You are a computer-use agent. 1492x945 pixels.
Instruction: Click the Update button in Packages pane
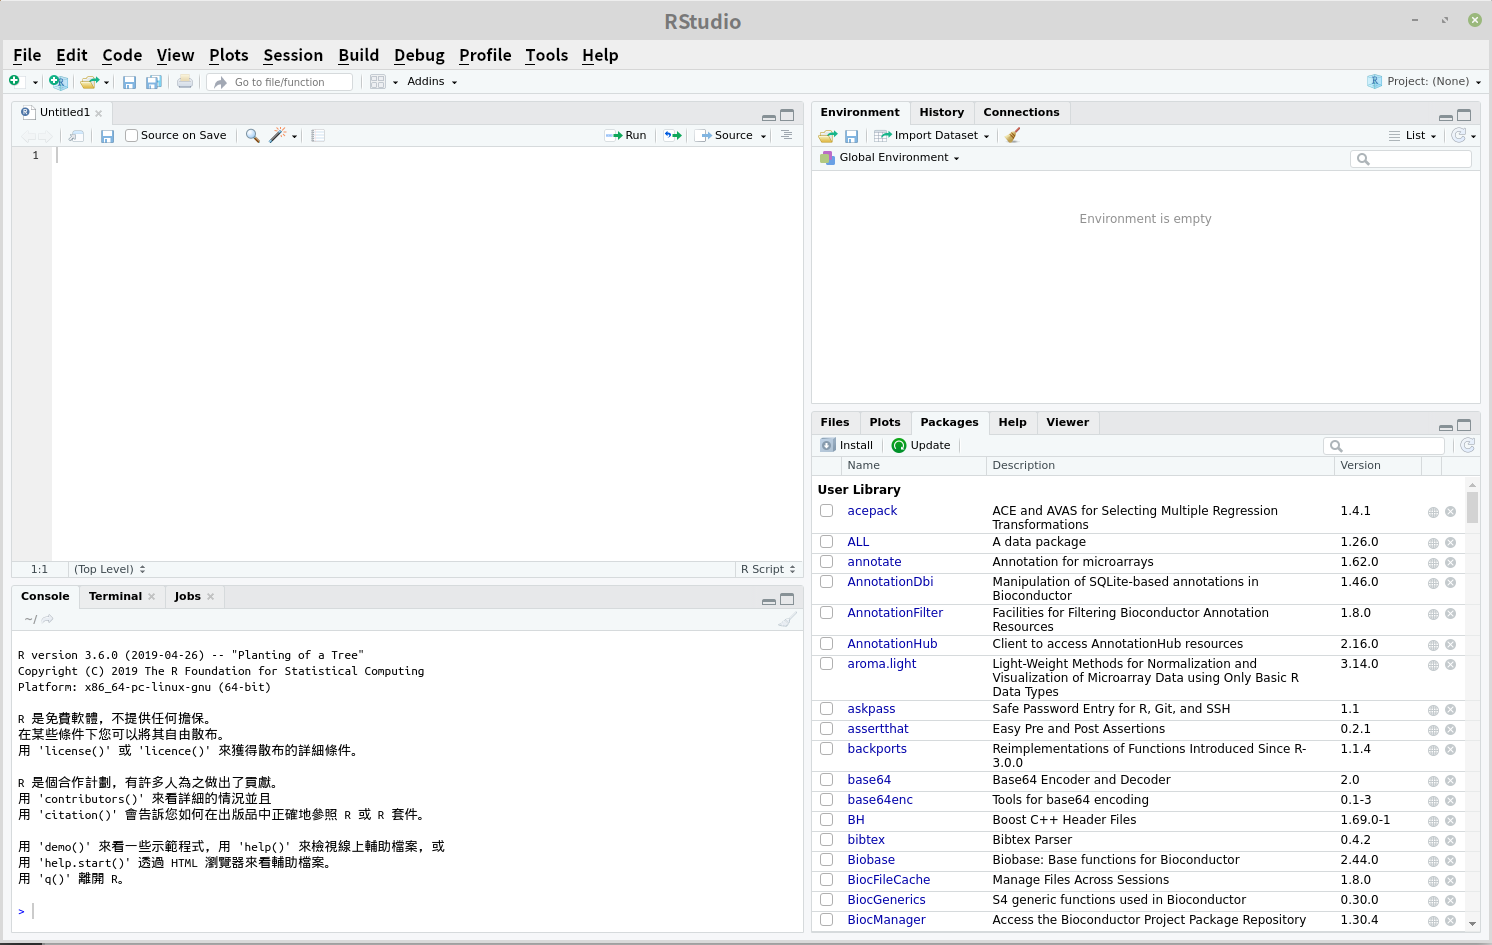[920, 445]
